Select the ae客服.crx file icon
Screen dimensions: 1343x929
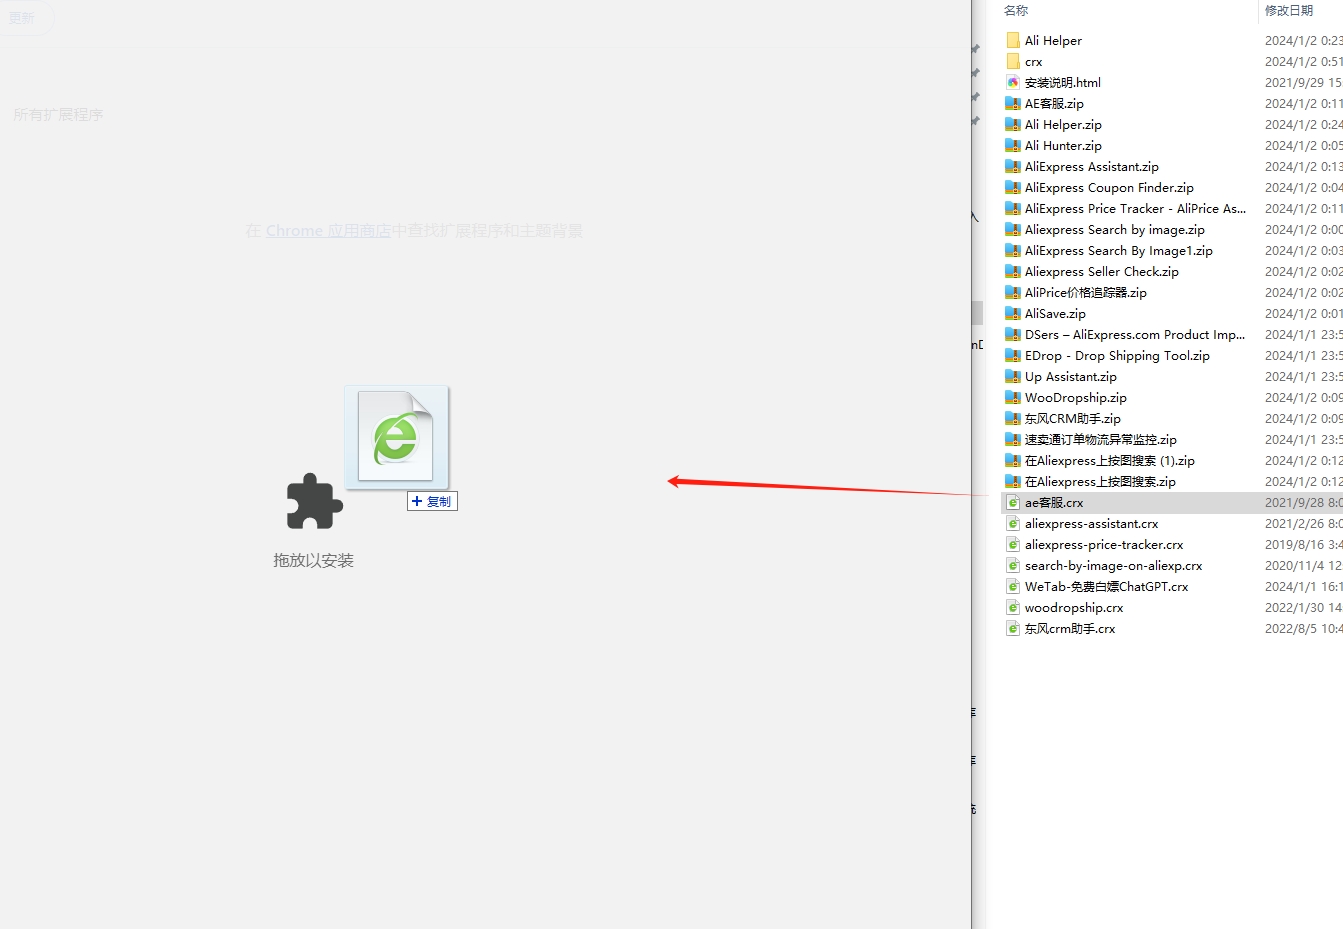point(1013,502)
